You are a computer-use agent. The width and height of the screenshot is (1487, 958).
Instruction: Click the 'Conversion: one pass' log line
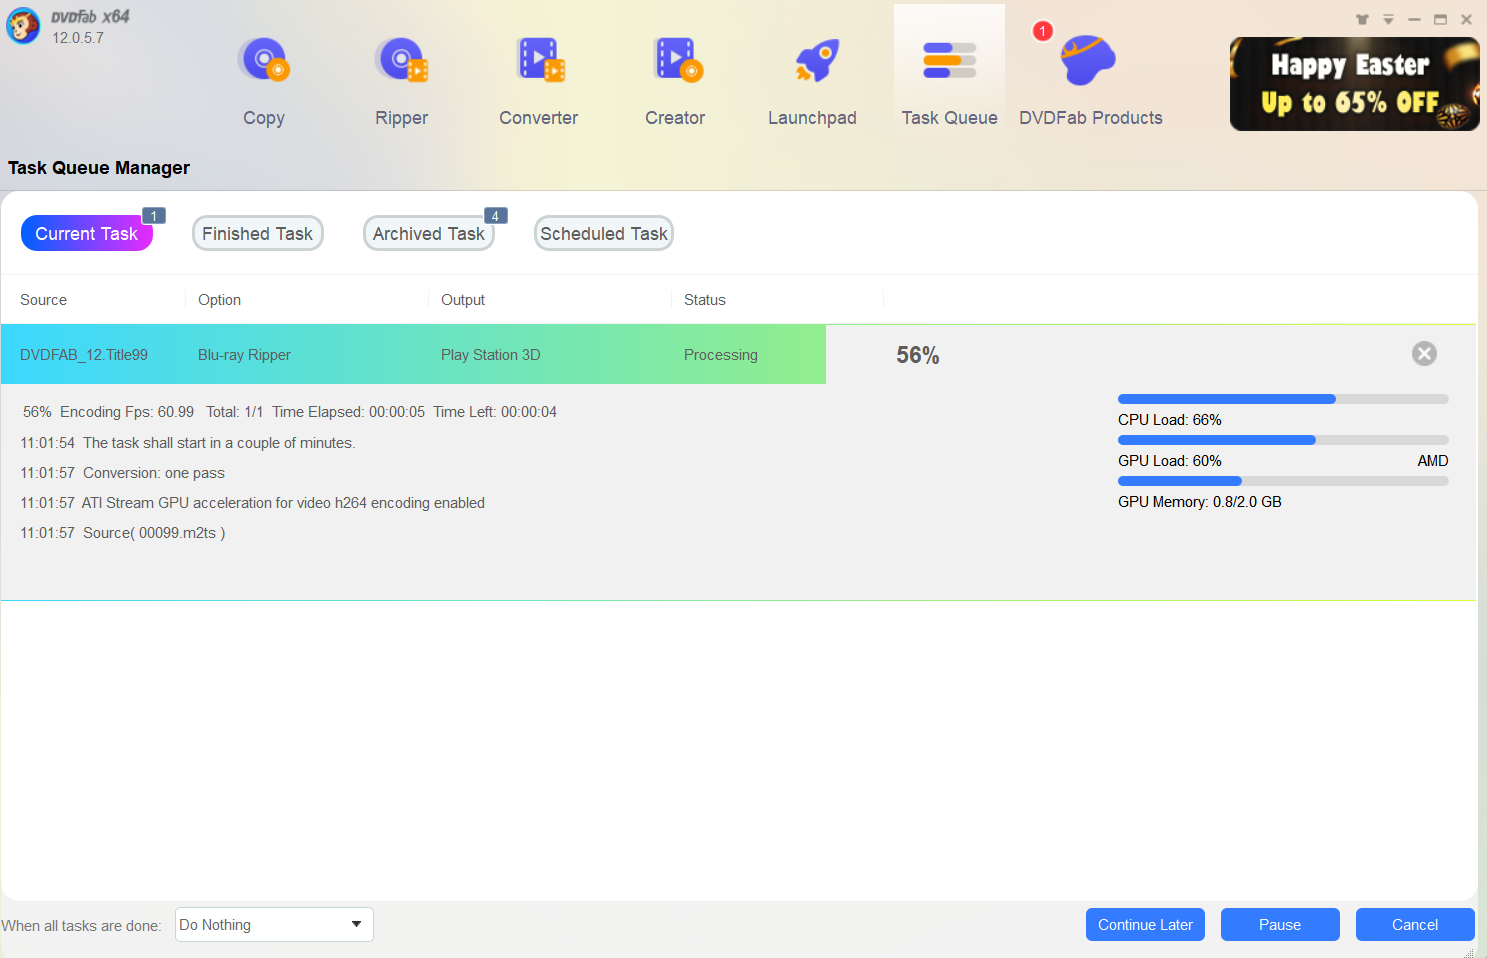click(x=122, y=473)
